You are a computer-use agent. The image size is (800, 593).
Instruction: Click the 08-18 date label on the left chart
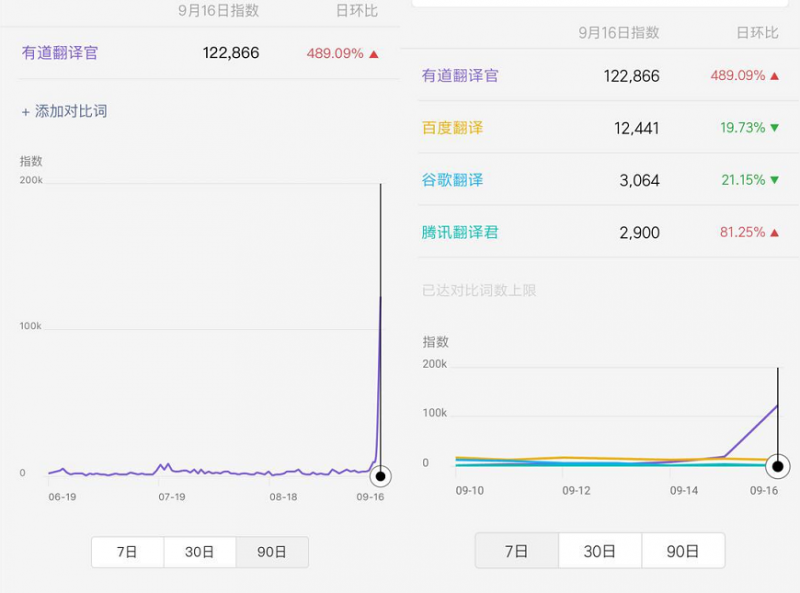tap(283, 497)
